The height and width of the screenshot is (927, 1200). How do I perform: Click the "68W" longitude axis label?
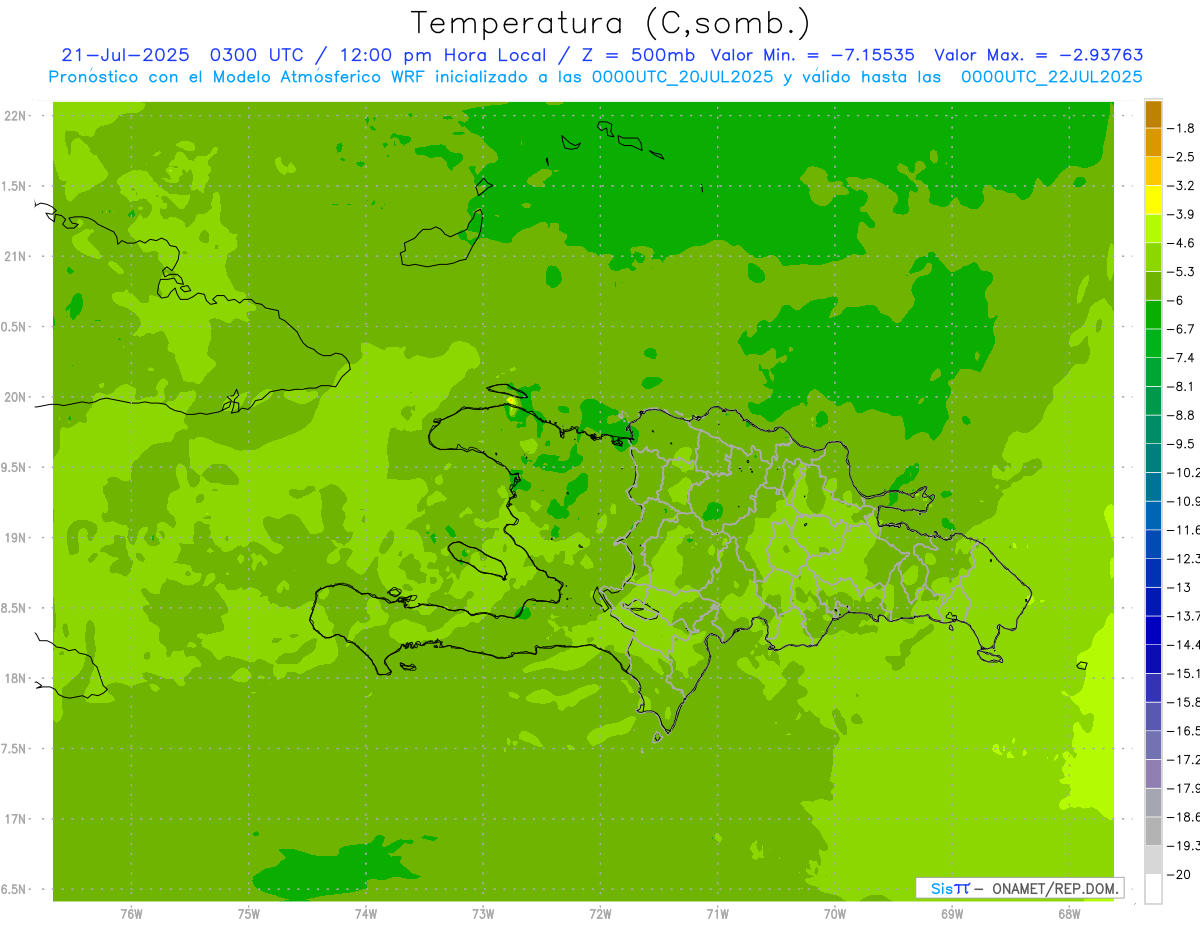1069,914
